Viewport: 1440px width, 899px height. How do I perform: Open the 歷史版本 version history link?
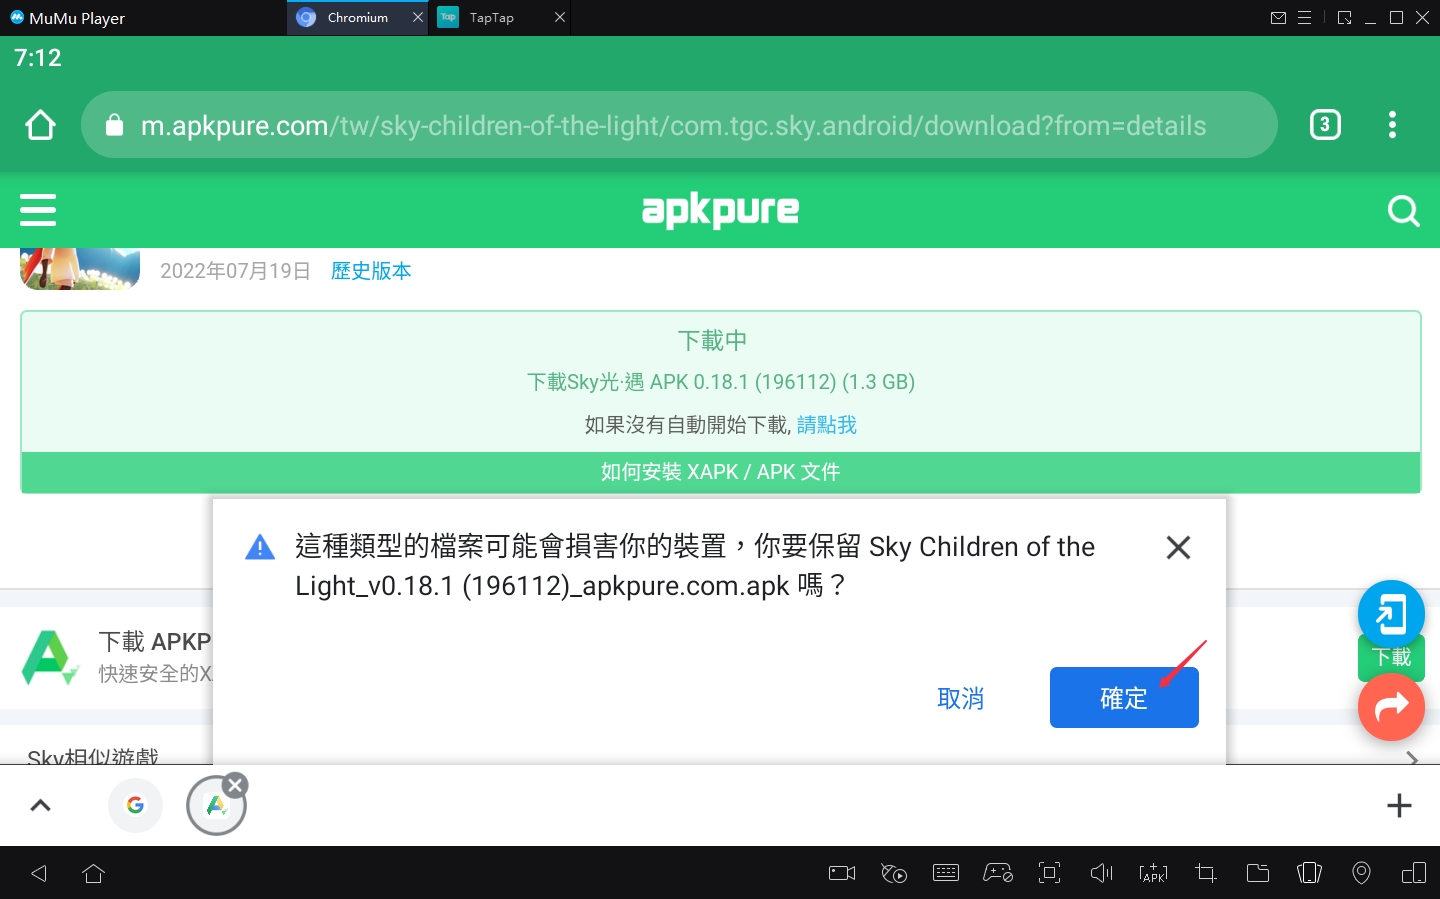pyautogui.click(x=371, y=271)
